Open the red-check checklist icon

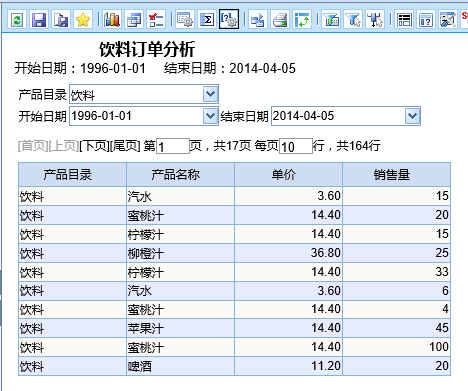[x=156, y=20]
